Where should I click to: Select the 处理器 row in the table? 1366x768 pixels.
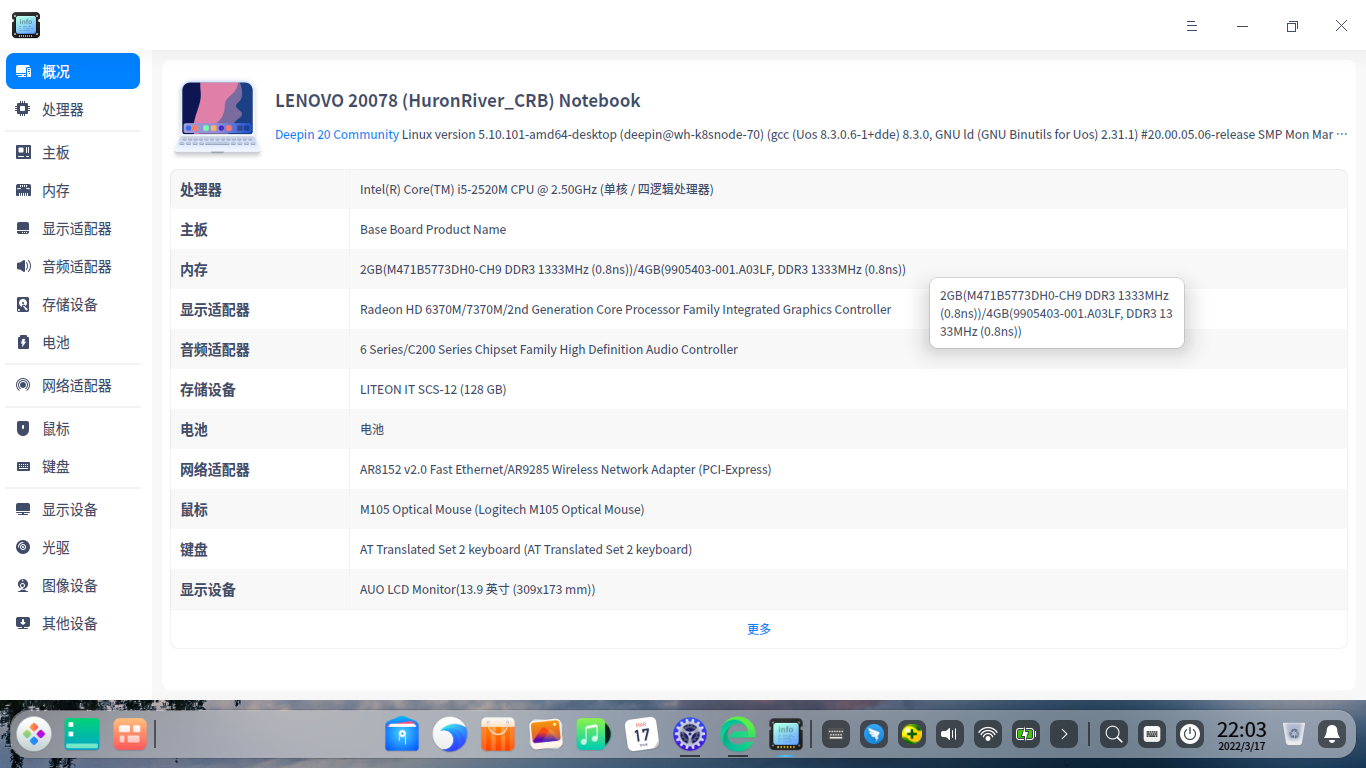[759, 189]
